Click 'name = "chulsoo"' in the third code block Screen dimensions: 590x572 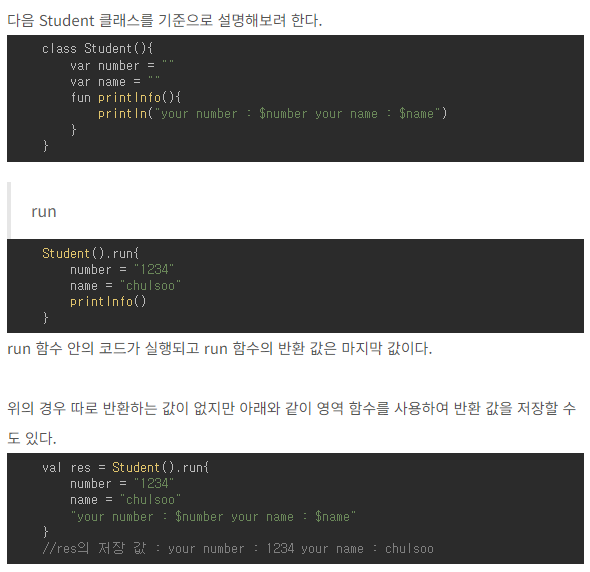(x=125, y=499)
